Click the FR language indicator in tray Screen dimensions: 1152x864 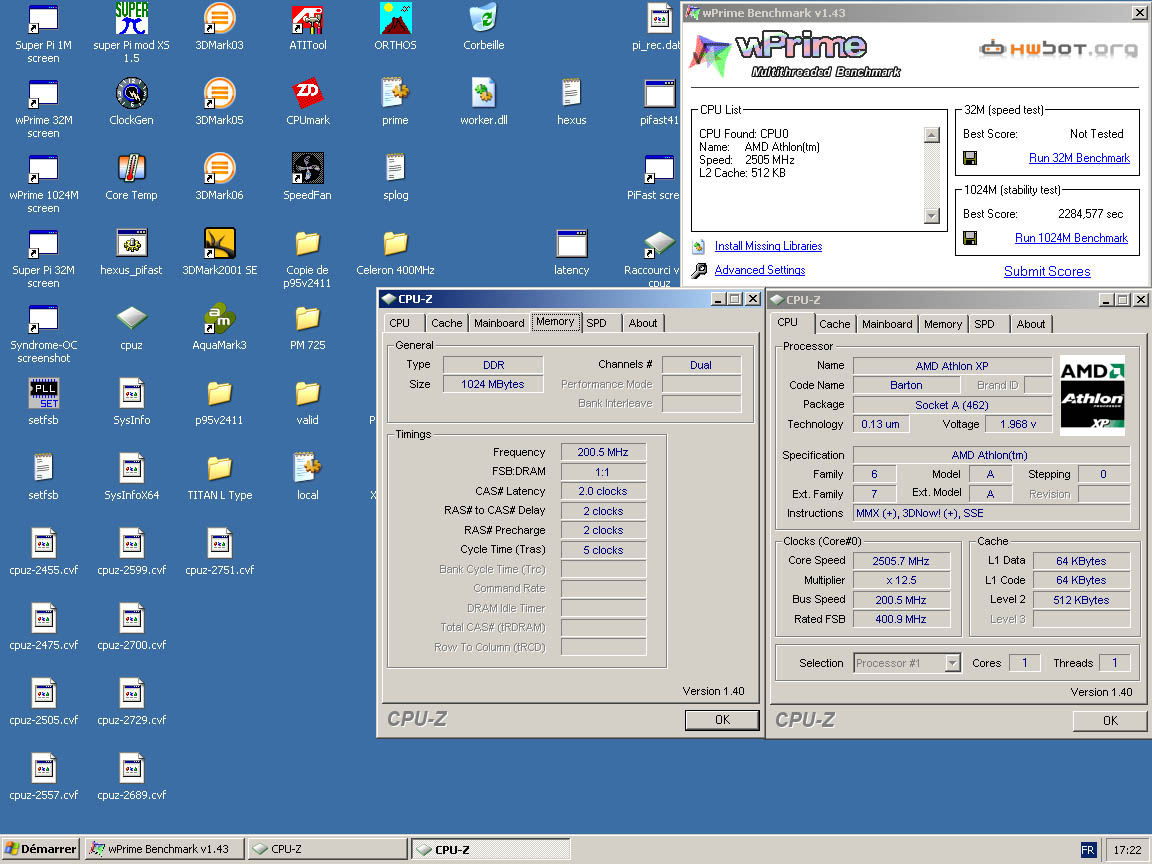(x=1088, y=850)
